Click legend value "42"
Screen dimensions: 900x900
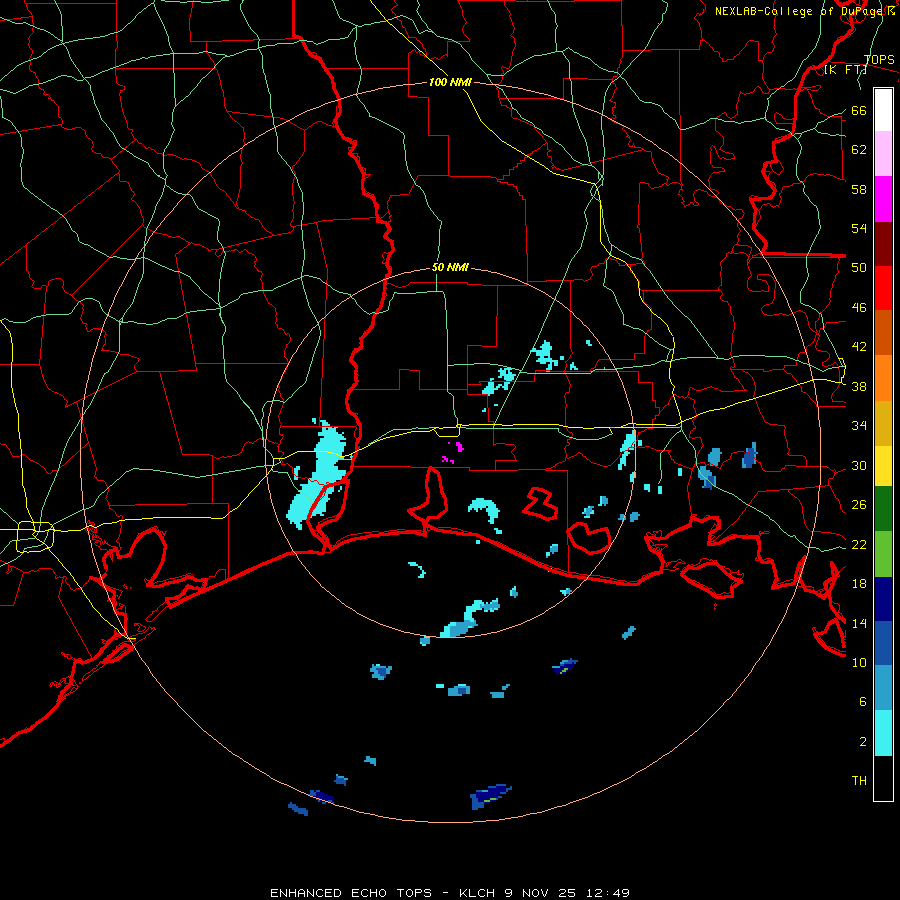coord(859,346)
